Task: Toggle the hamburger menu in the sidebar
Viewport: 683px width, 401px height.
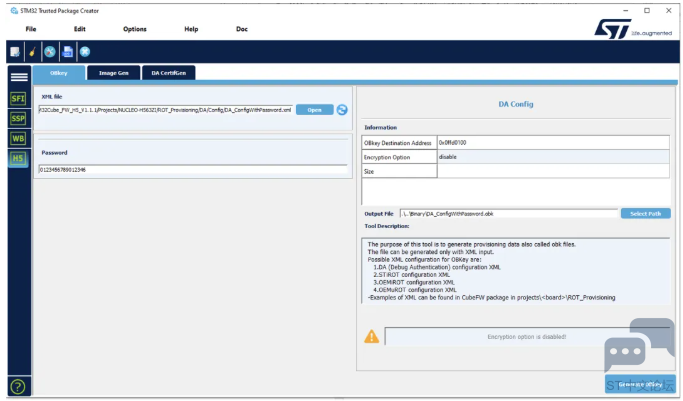Action: click(x=19, y=77)
